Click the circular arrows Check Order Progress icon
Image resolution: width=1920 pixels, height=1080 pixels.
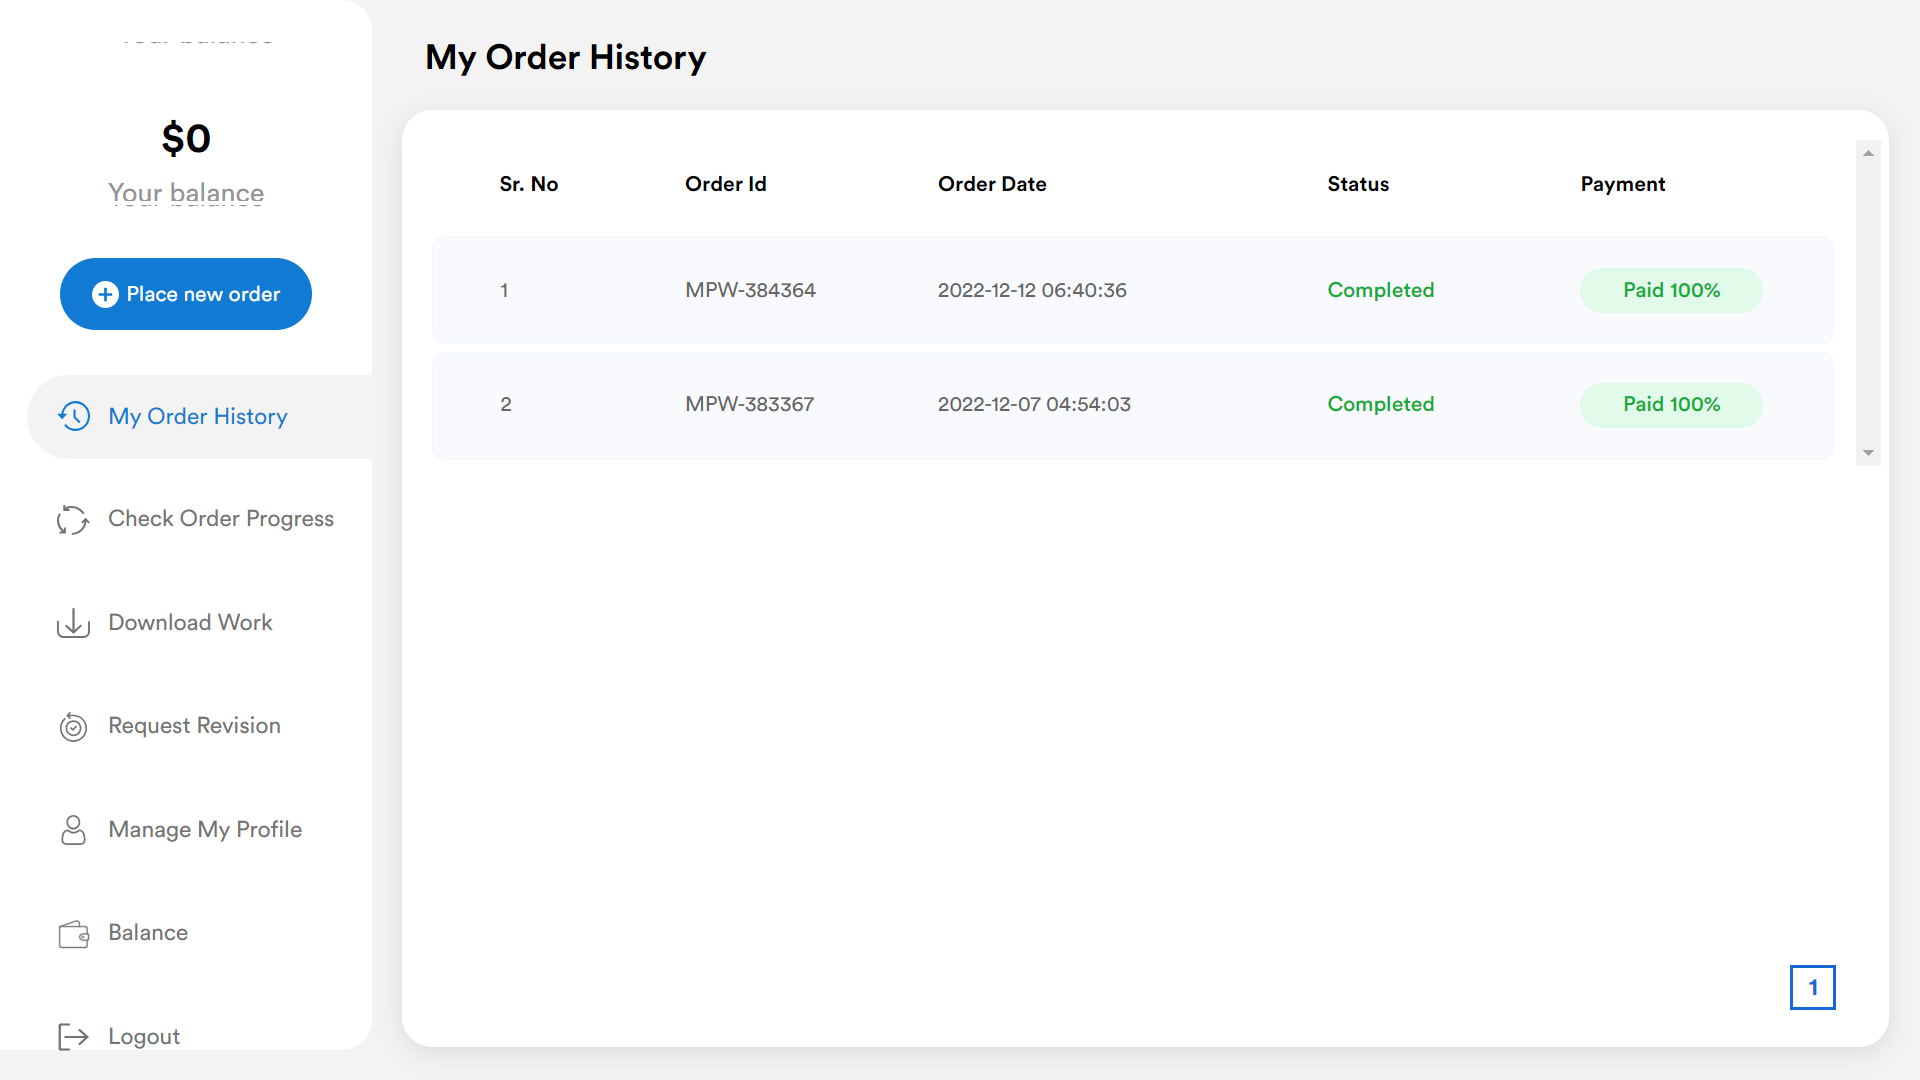tap(73, 520)
